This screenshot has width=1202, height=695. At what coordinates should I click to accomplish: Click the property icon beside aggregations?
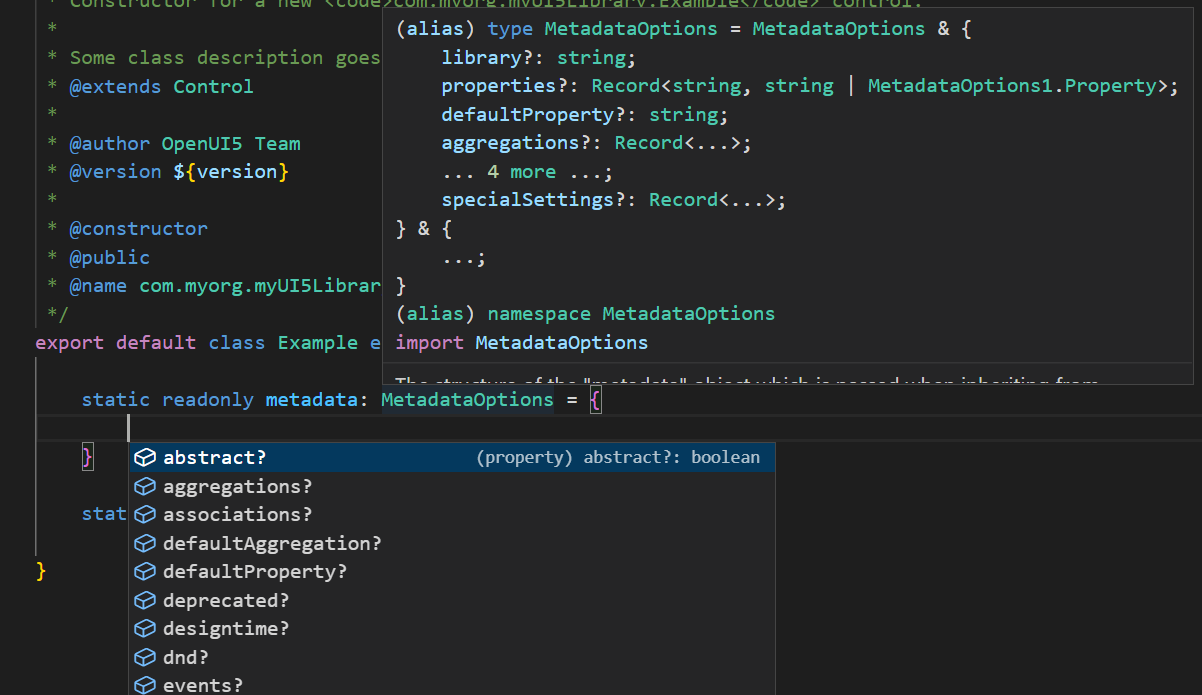pos(146,486)
